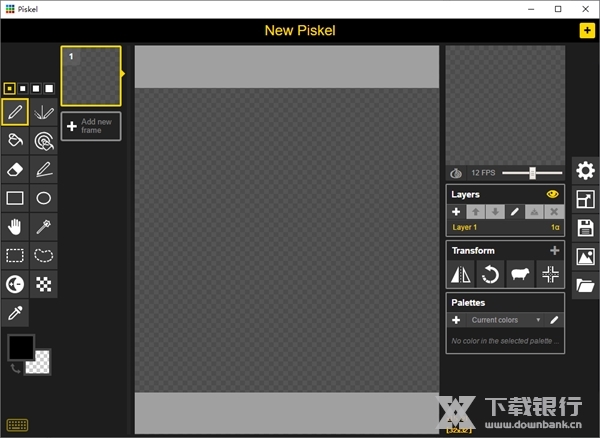The height and width of the screenshot is (438, 600).
Task: Open the Export image tab
Action: pos(585,257)
